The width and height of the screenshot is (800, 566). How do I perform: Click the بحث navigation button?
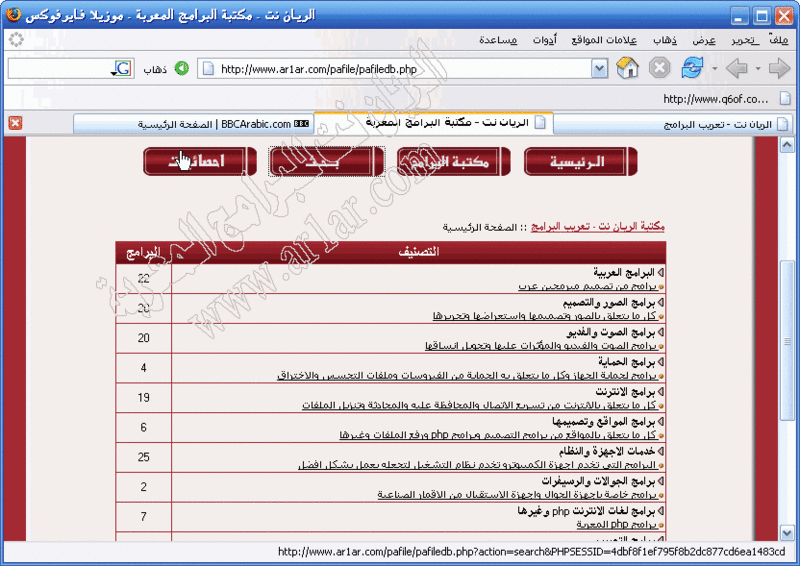point(327,162)
